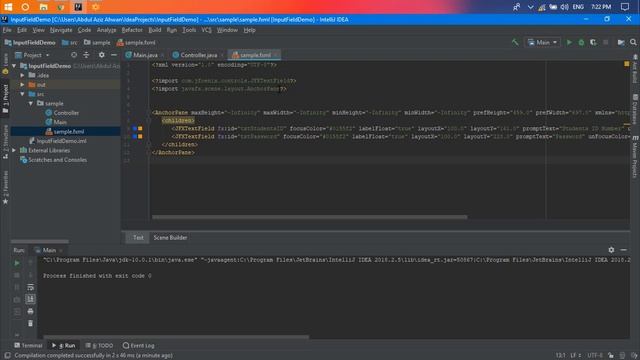
Task: Select the Text view tab
Action: (138, 238)
